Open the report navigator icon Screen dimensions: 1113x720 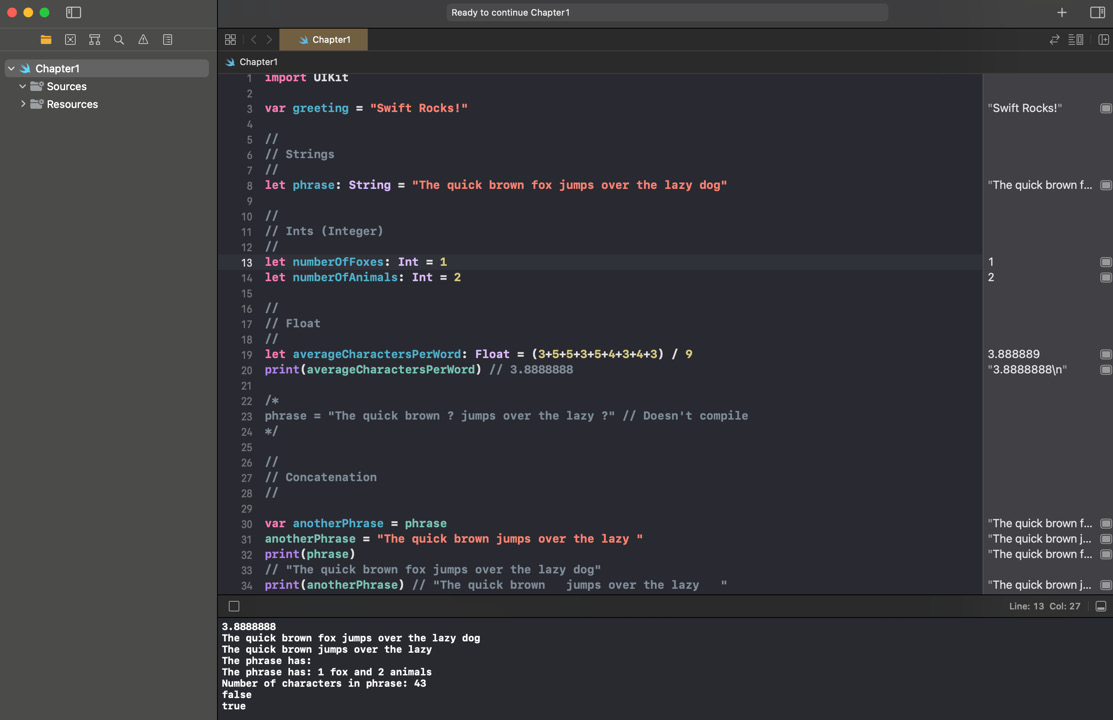(x=167, y=40)
